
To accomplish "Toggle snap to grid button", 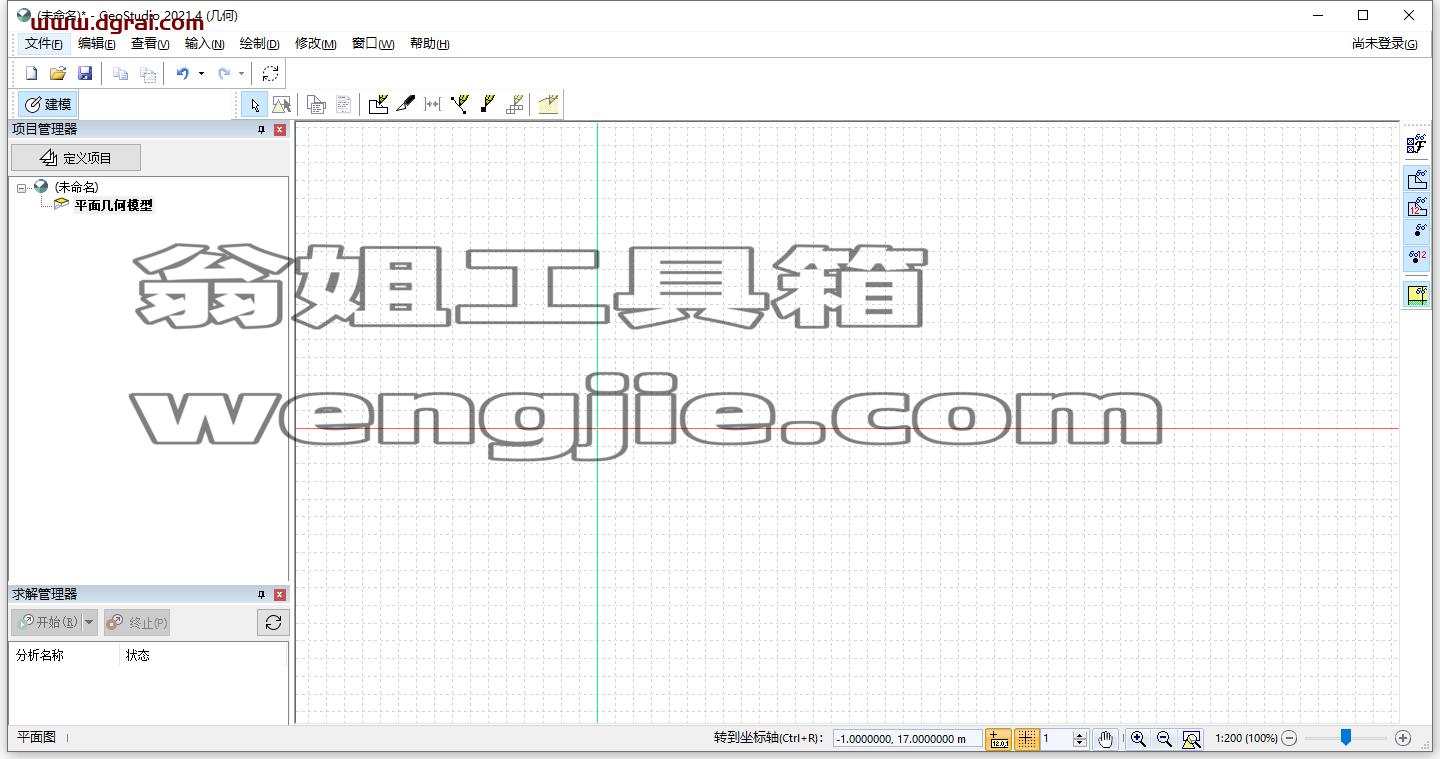I will [1027, 739].
